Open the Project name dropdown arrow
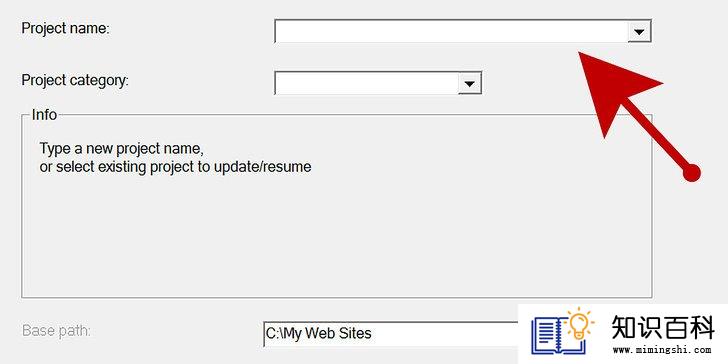 [x=639, y=32]
